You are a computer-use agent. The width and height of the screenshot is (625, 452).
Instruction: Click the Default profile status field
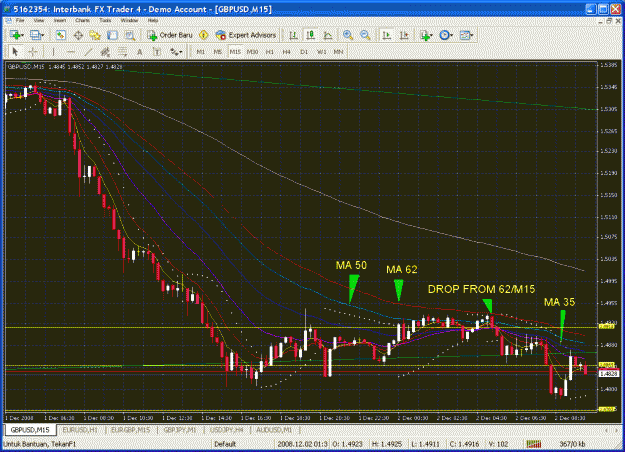click(242, 444)
